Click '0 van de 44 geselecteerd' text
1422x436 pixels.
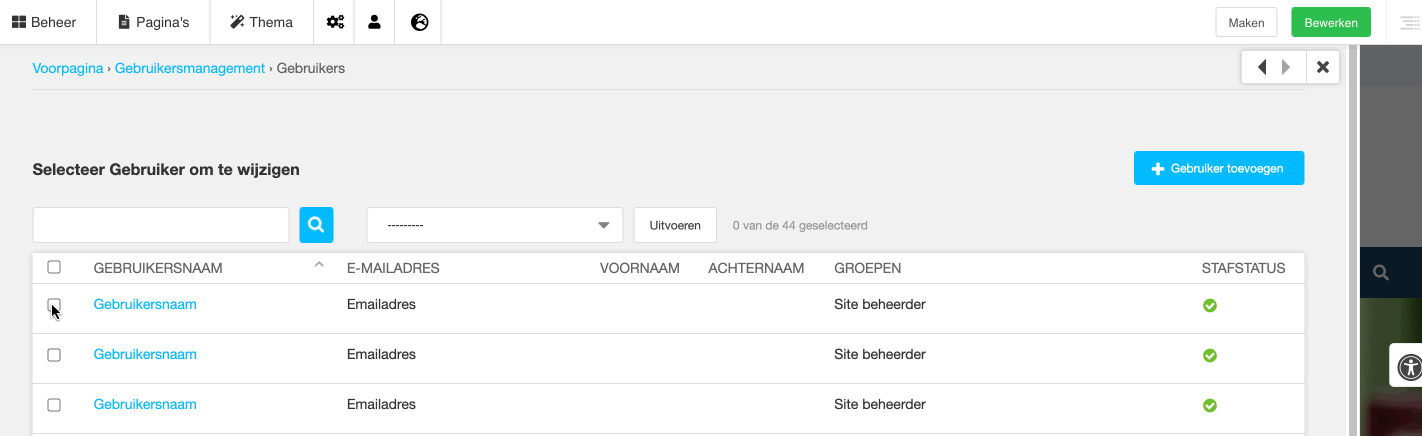[x=800, y=225]
